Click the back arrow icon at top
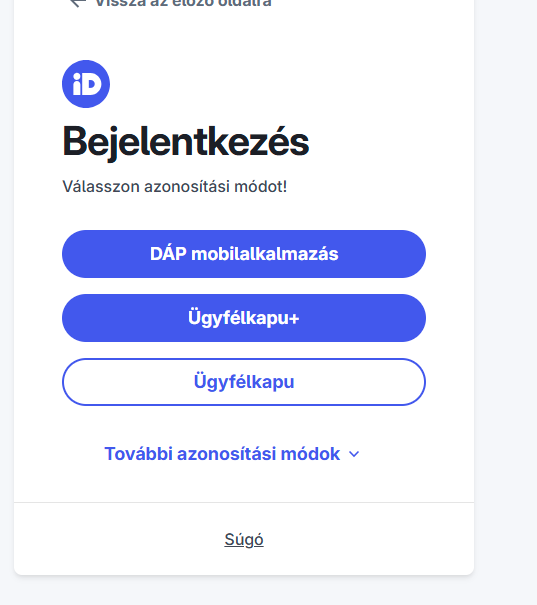 coord(78,3)
